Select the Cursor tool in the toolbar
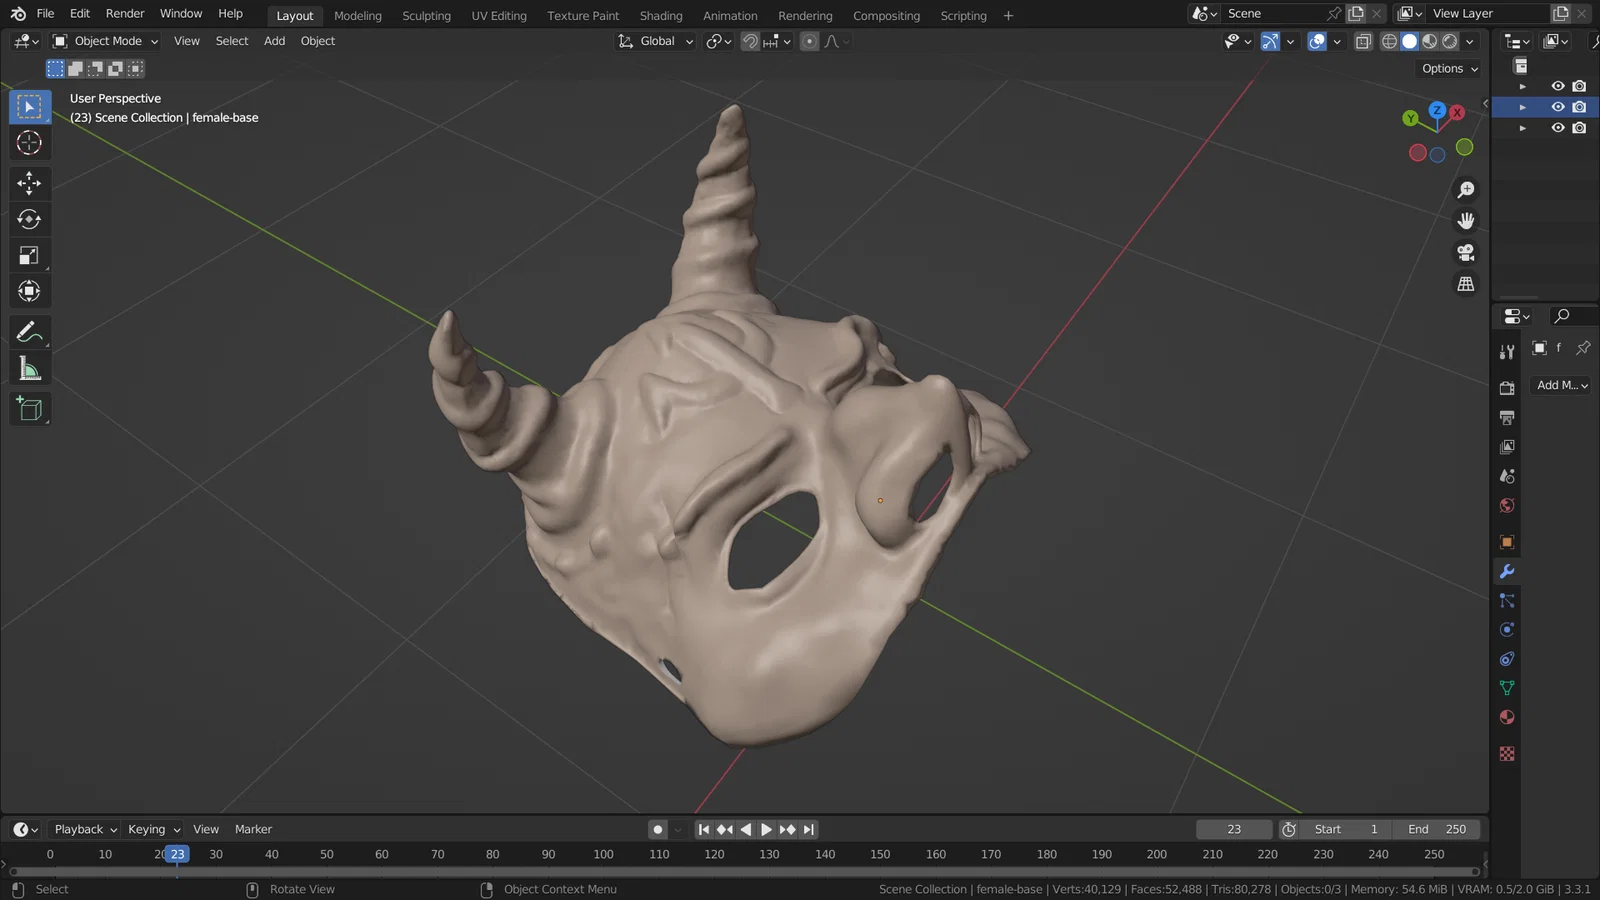 click(x=29, y=143)
